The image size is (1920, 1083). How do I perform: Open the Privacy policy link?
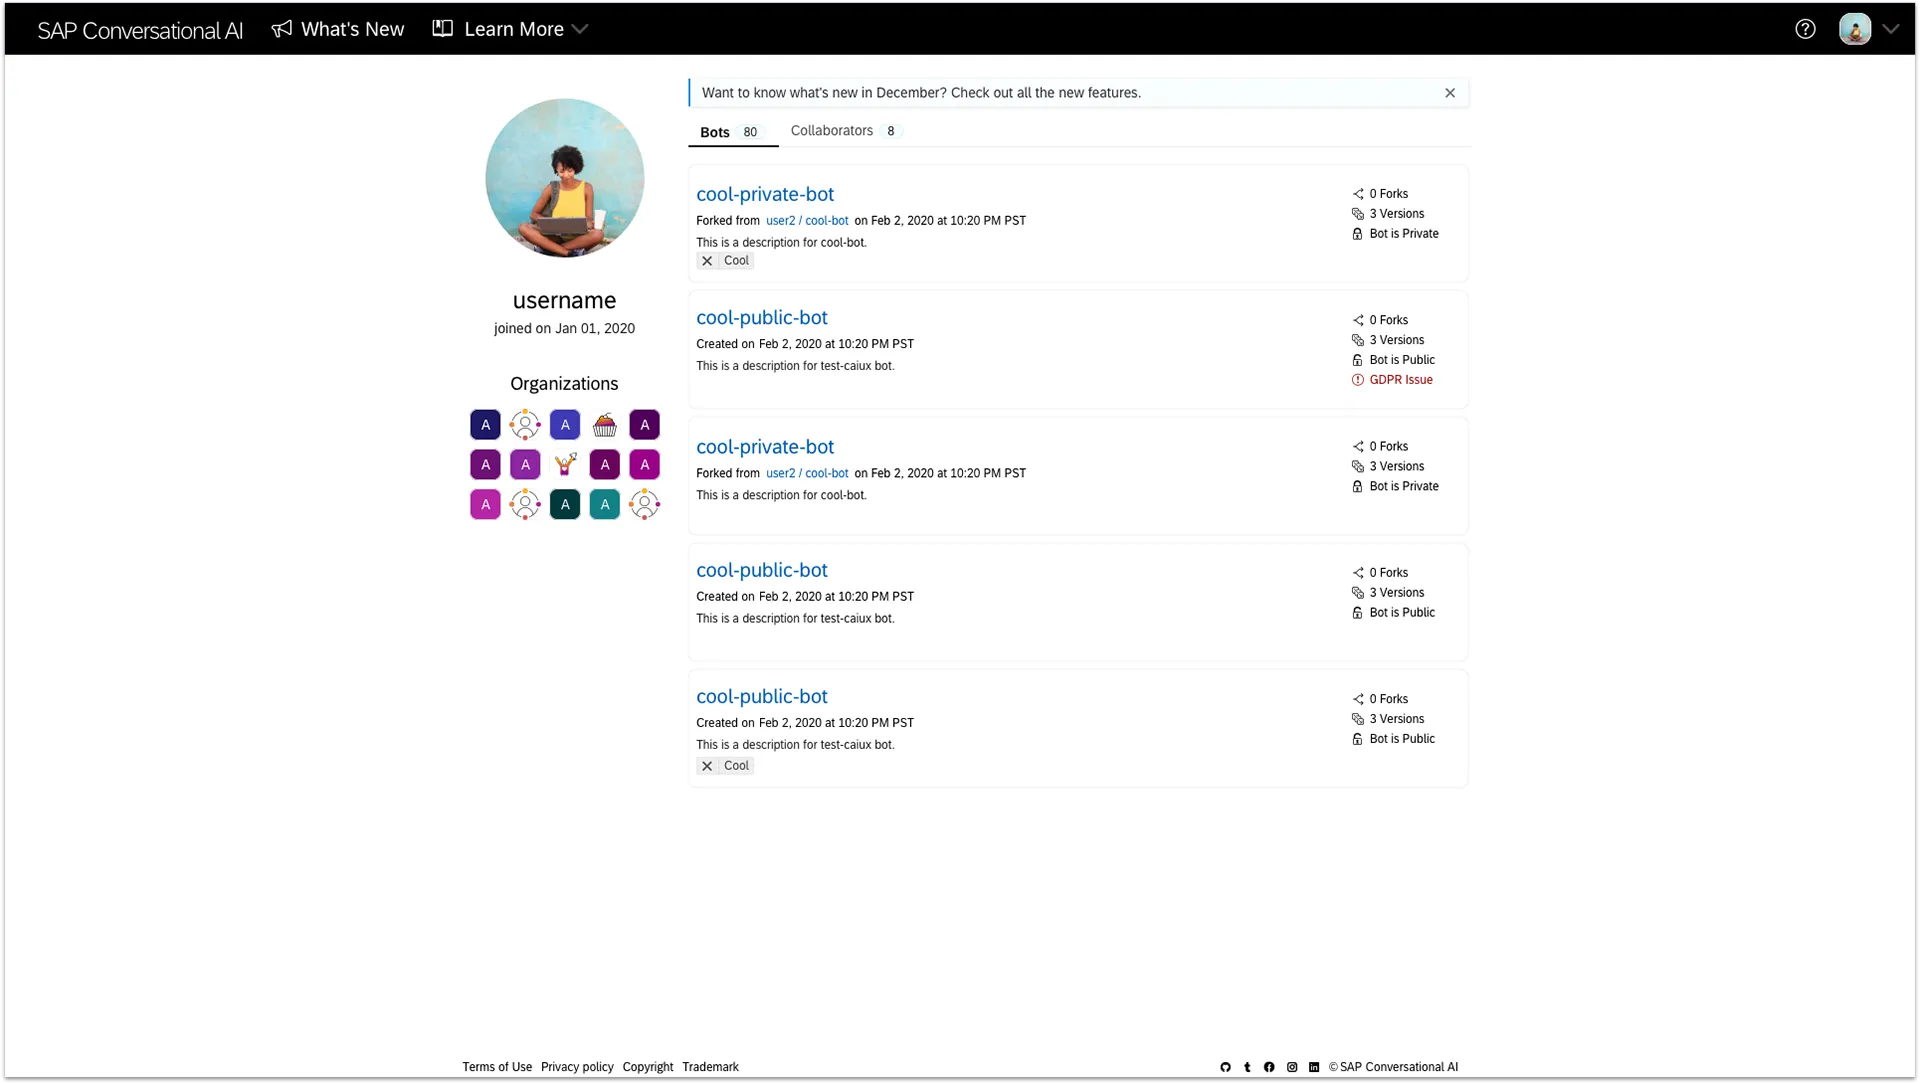[x=577, y=1067]
